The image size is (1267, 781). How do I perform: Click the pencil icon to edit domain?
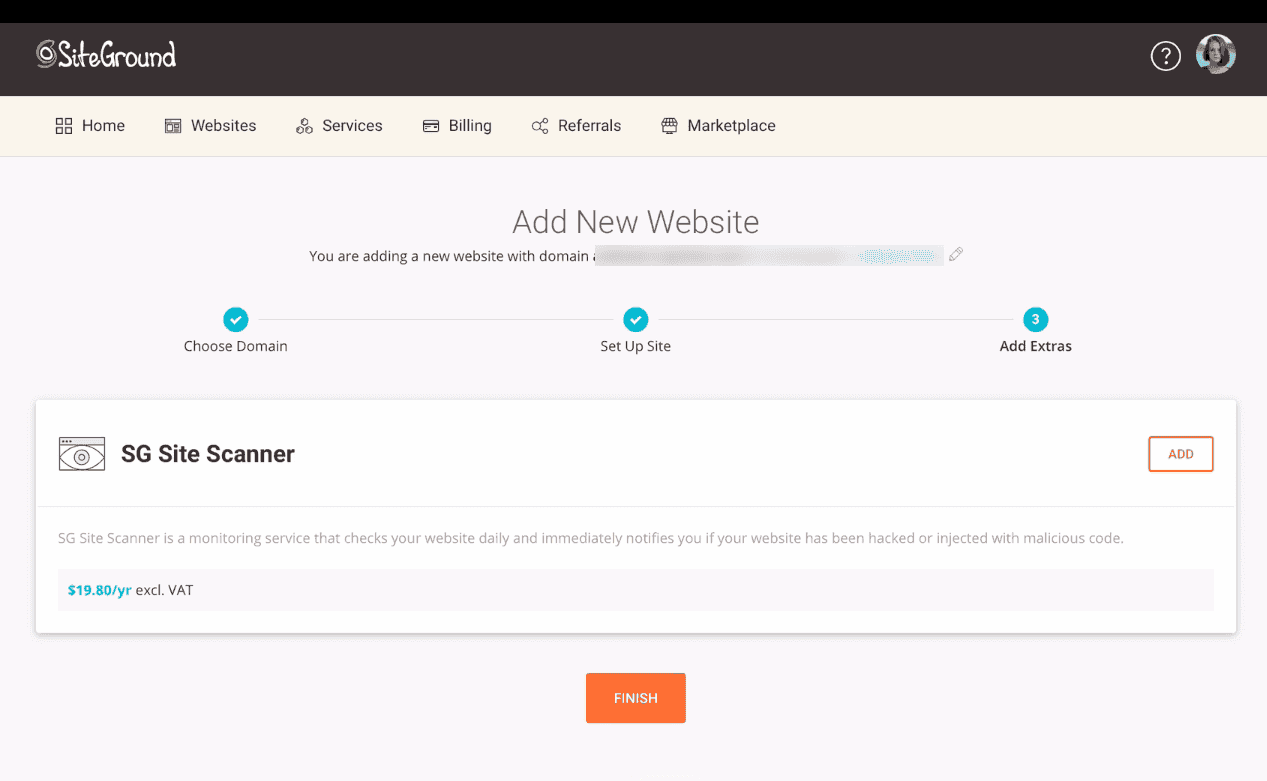(x=956, y=255)
